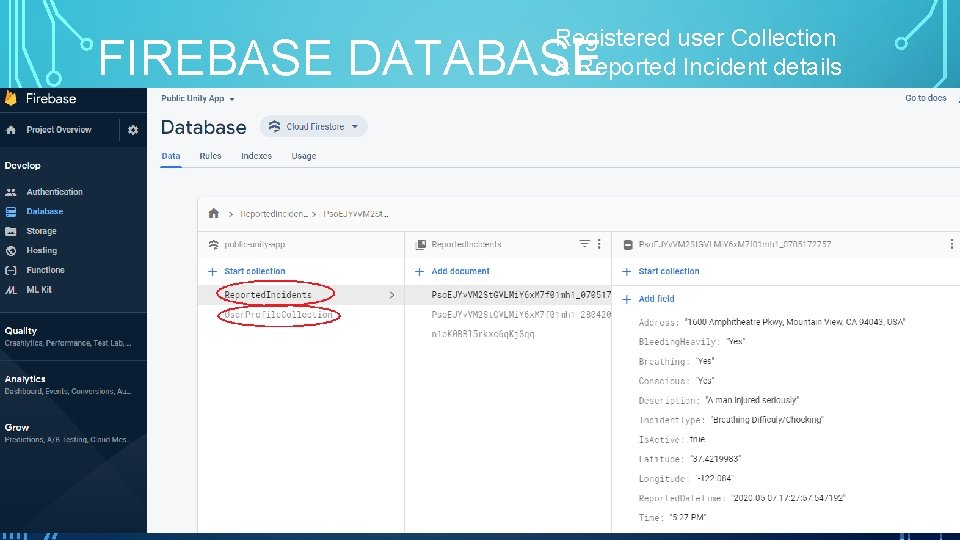Click the Breathing field value "Yes"
Screen dimensions: 960x540
click(705, 361)
